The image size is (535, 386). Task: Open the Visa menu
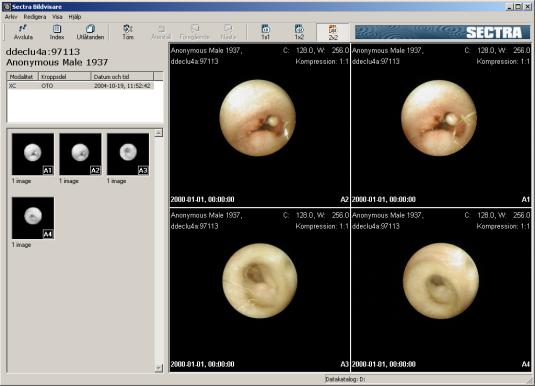pos(57,16)
